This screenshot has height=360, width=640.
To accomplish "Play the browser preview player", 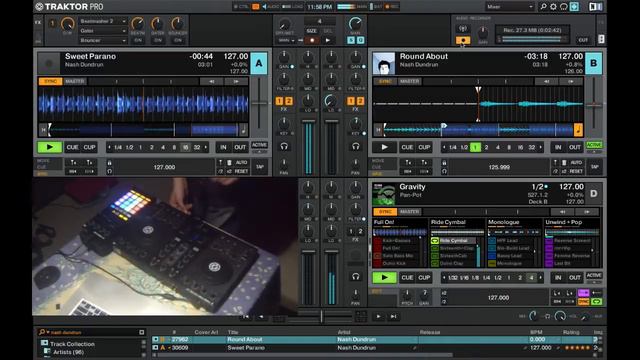I will (378, 316).
